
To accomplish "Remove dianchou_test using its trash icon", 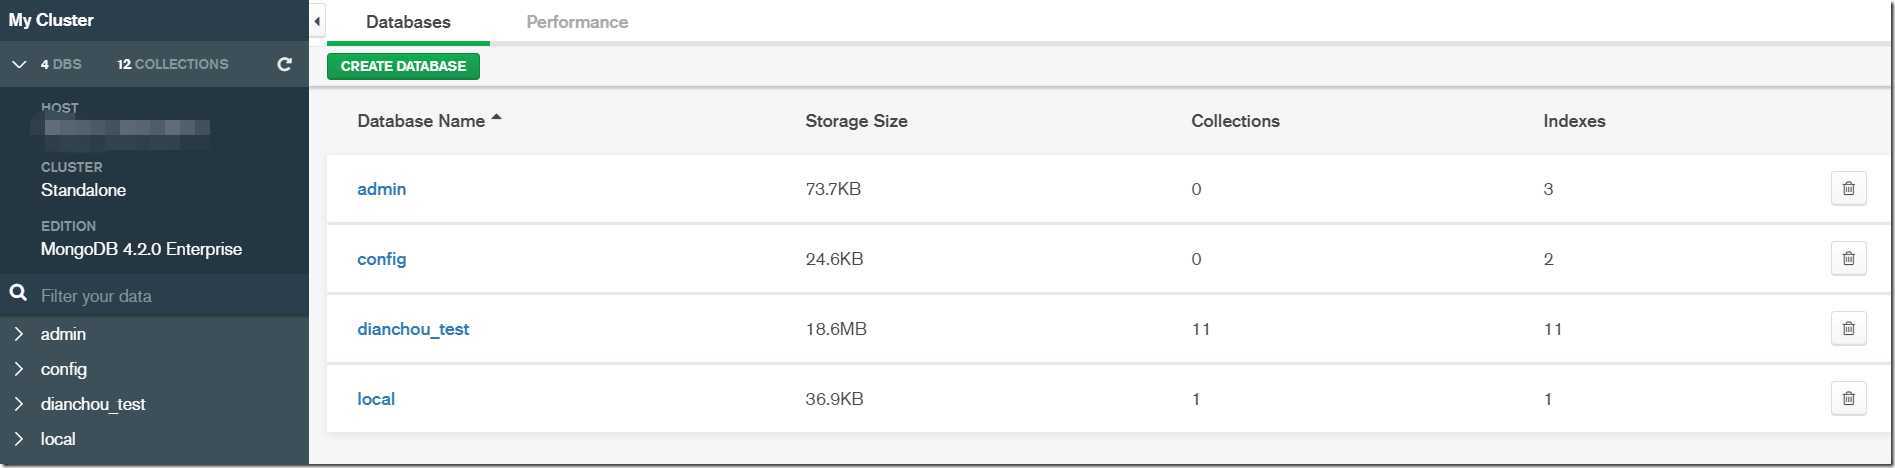I will [1848, 328].
